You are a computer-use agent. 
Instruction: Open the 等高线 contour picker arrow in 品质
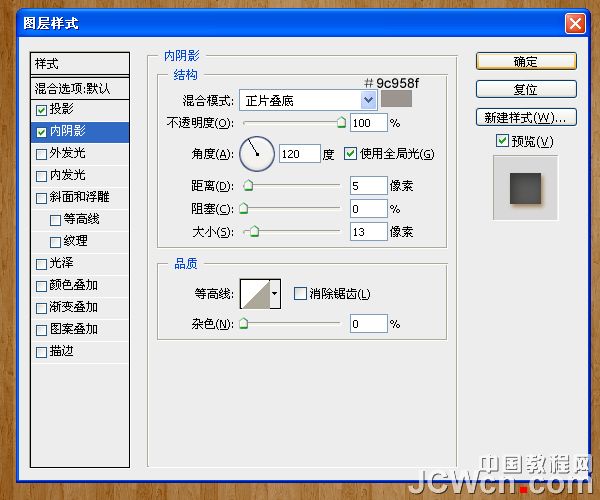click(x=275, y=293)
